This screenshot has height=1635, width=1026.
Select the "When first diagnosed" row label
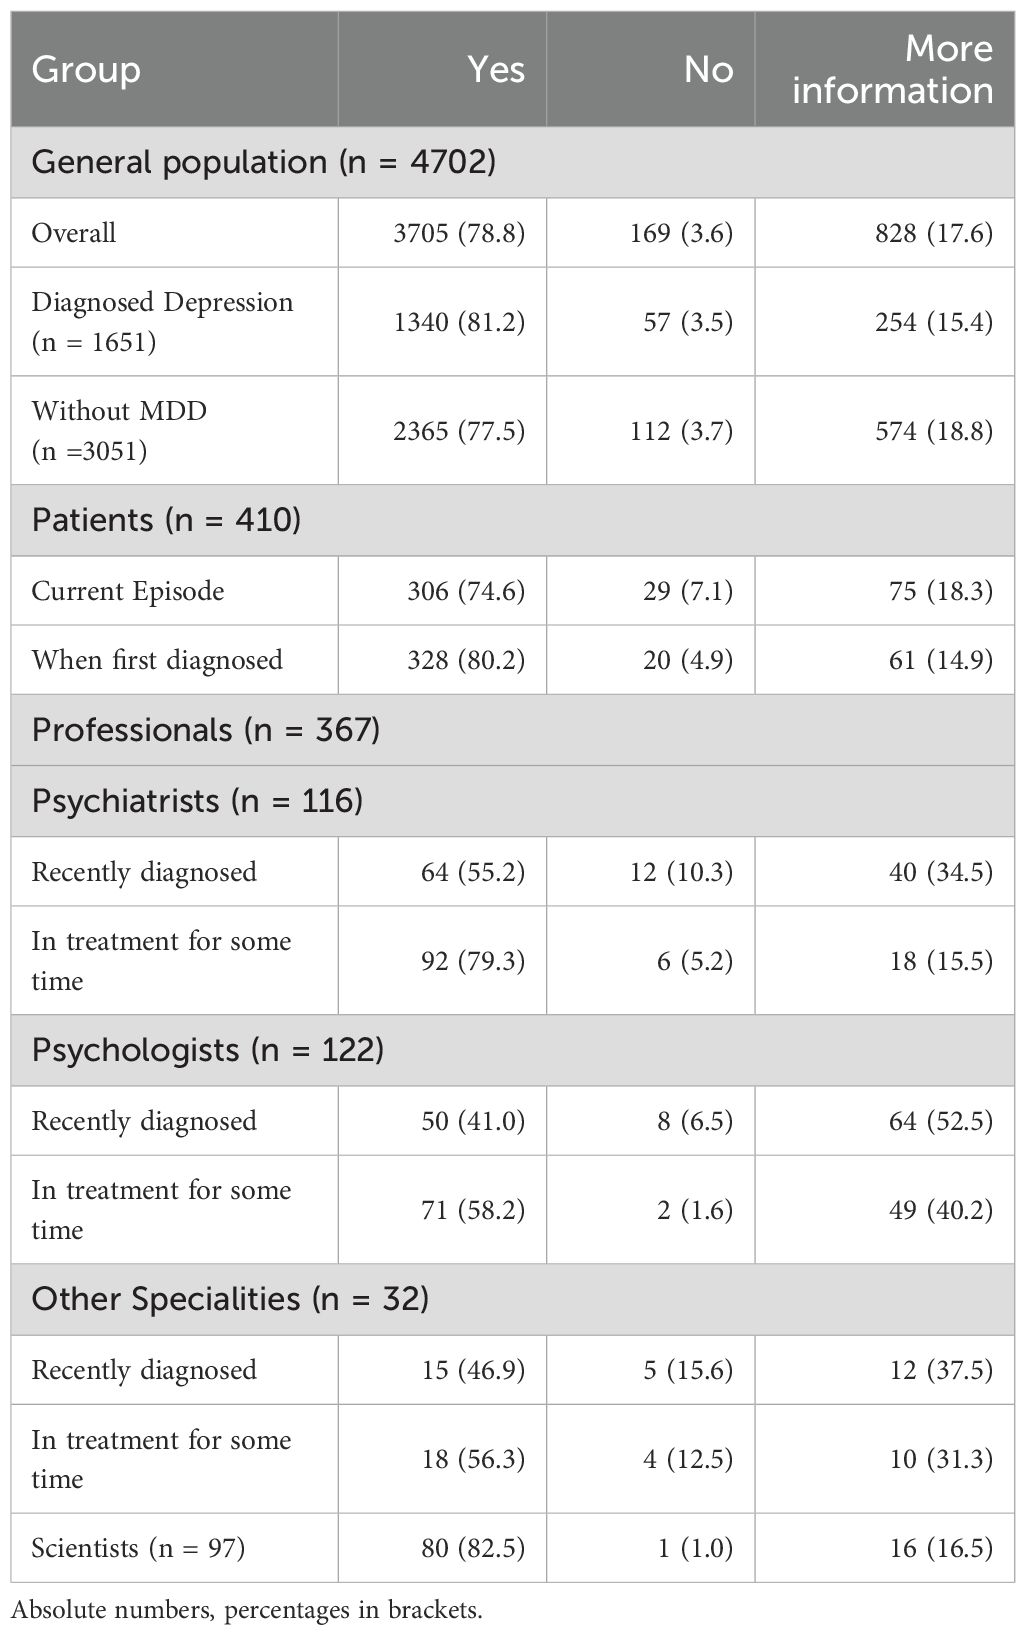[157, 660]
